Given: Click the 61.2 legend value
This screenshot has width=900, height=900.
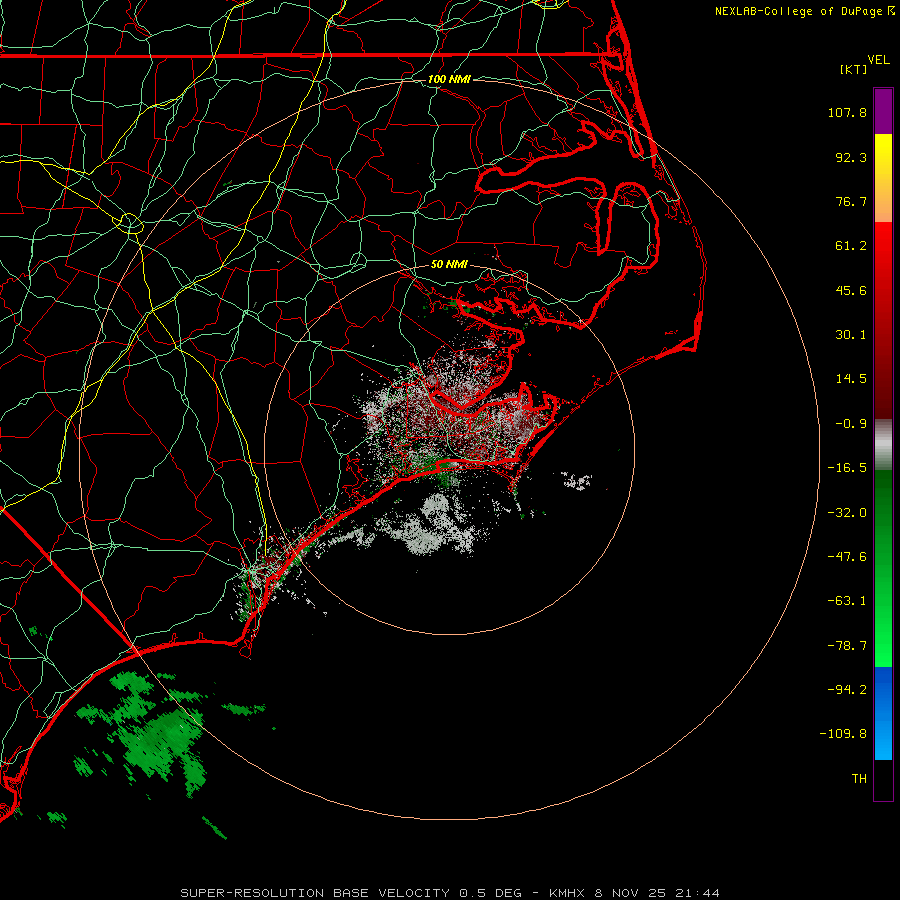Looking at the screenshot, I should 851,246.
